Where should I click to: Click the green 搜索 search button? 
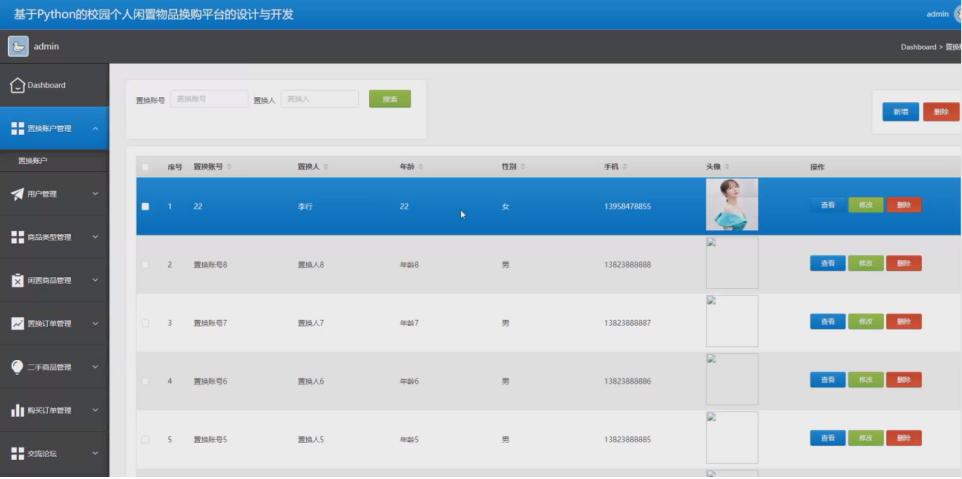[390, 99]
